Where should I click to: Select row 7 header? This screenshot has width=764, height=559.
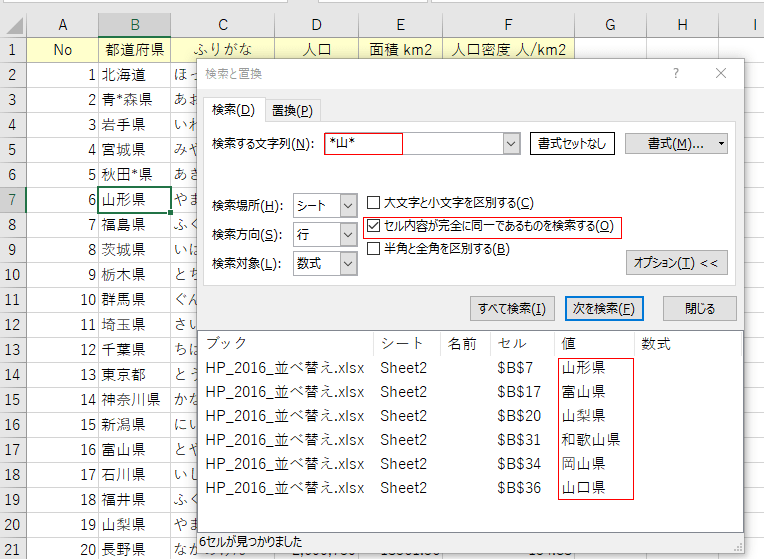[13, 199]
